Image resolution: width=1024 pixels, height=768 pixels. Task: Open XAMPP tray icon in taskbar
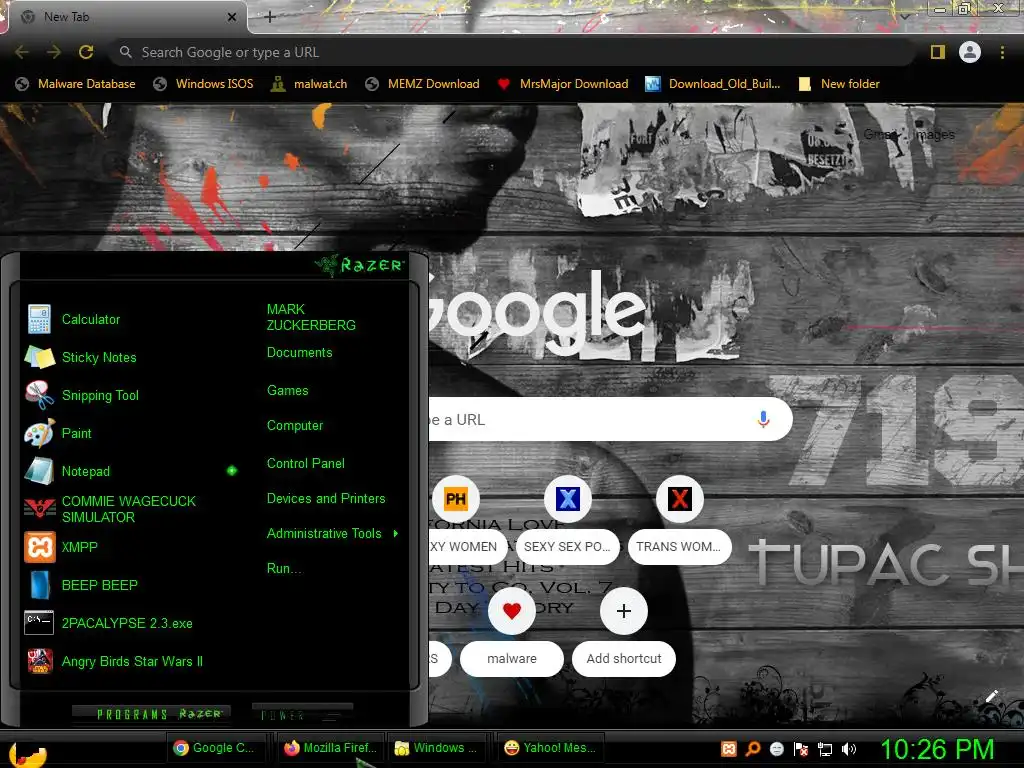tap(729, 748)
